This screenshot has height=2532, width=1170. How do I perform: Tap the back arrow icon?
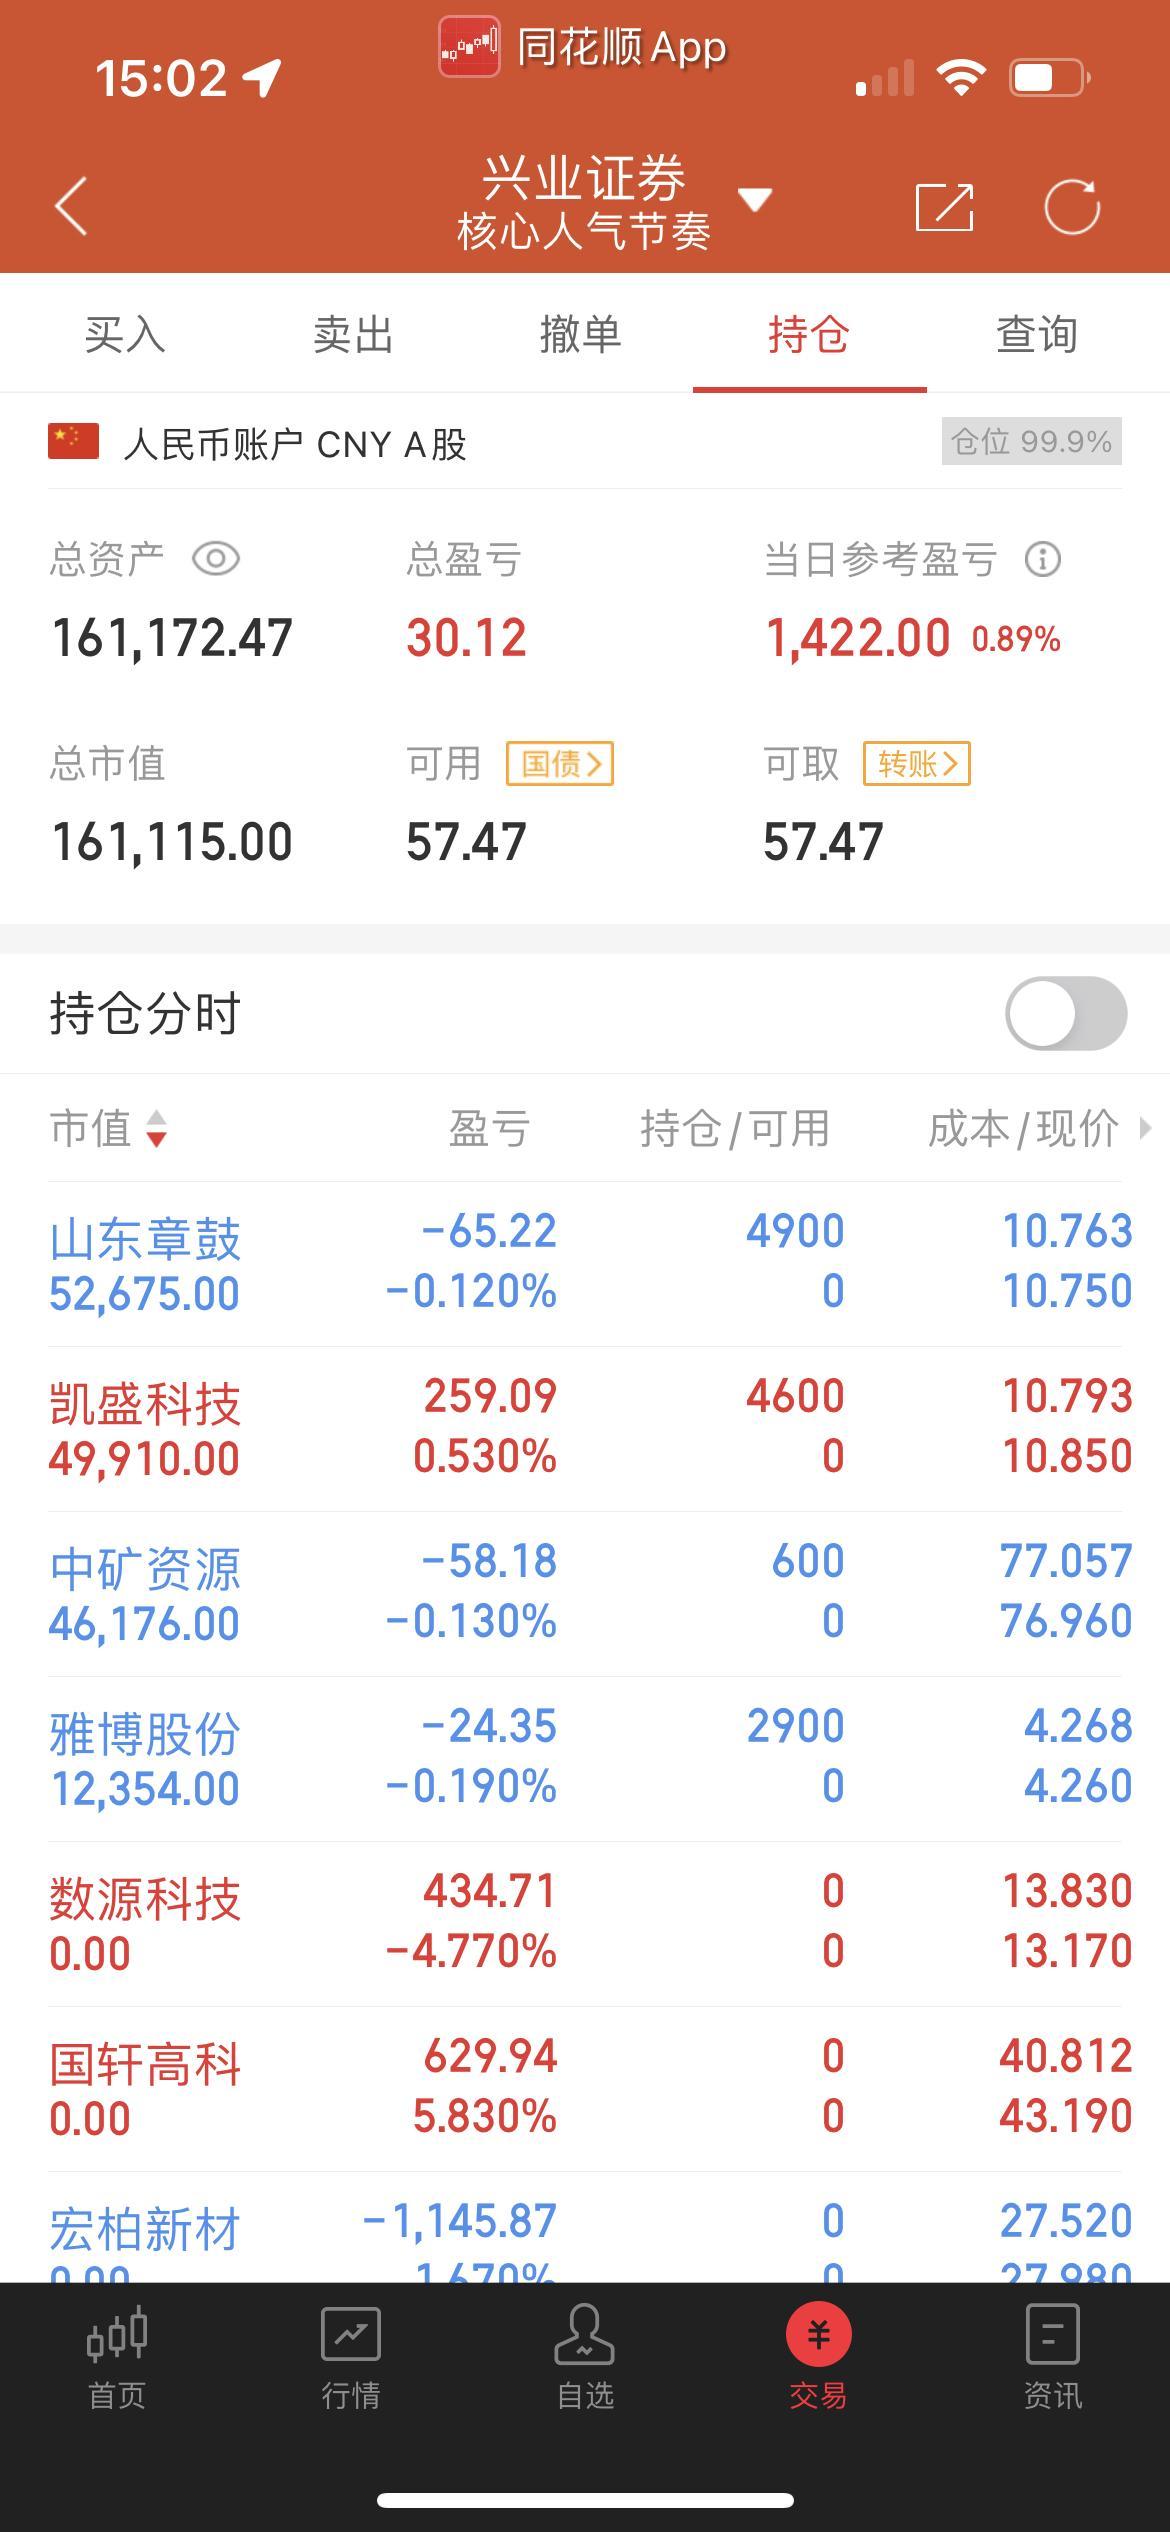71,206
